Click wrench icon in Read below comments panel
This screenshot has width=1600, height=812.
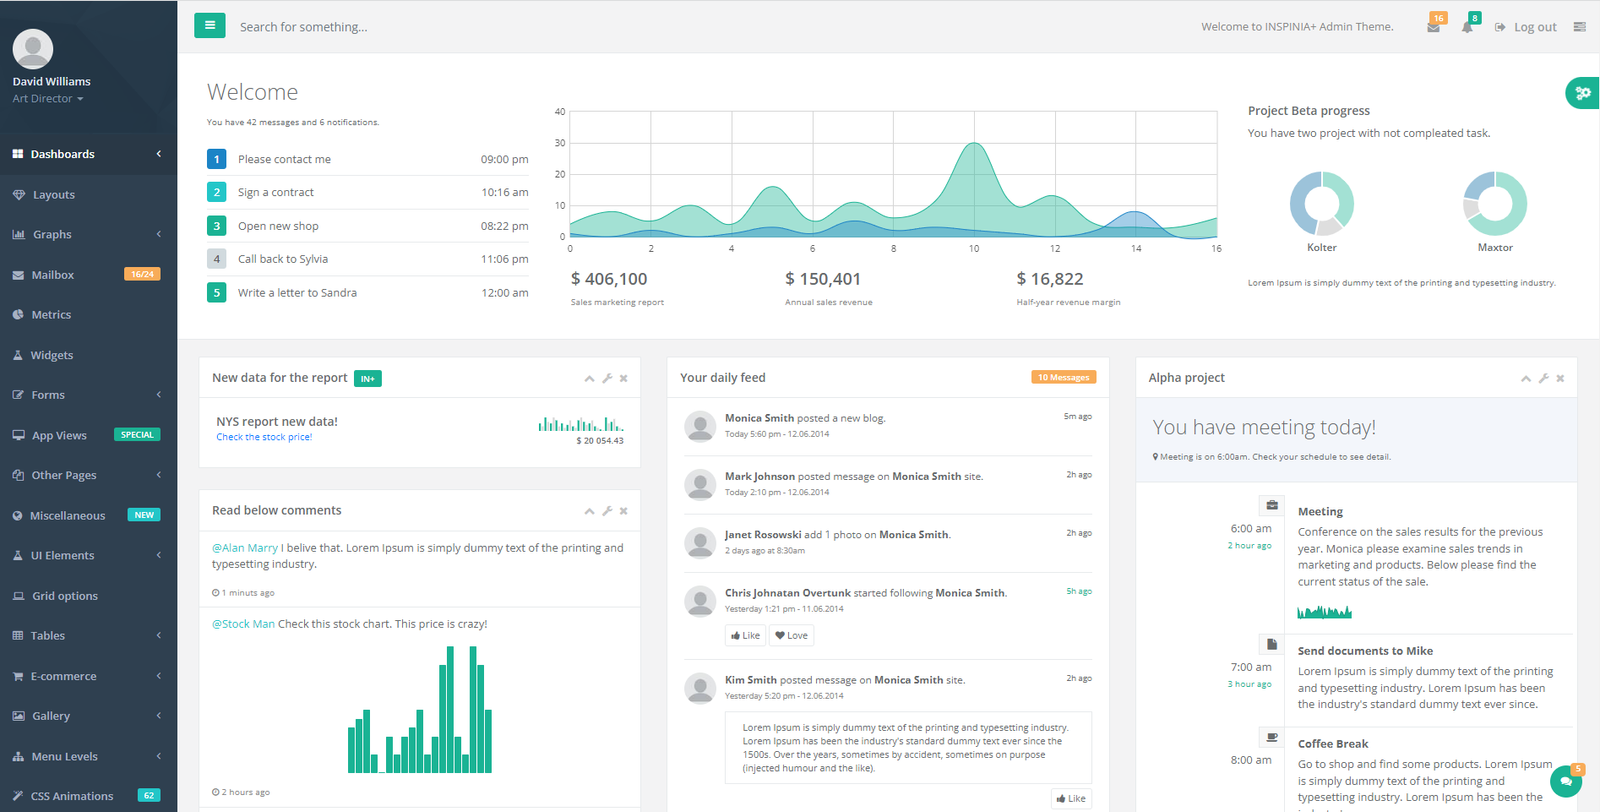tap(606, 511)
